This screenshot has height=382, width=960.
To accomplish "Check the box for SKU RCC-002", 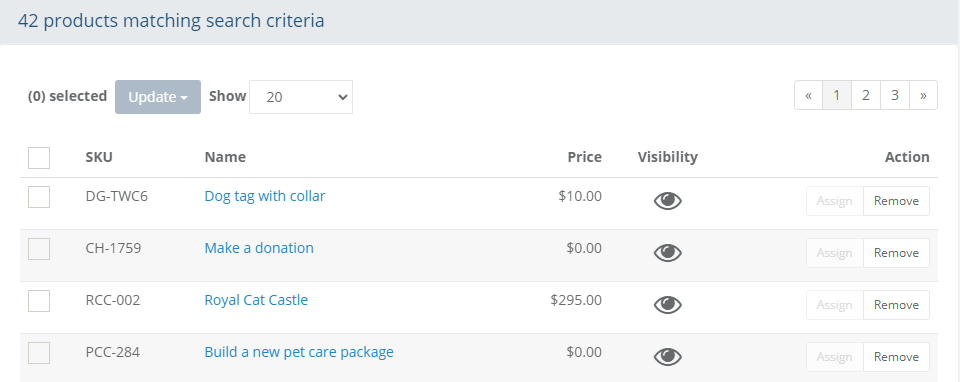I will coord(39,301).
